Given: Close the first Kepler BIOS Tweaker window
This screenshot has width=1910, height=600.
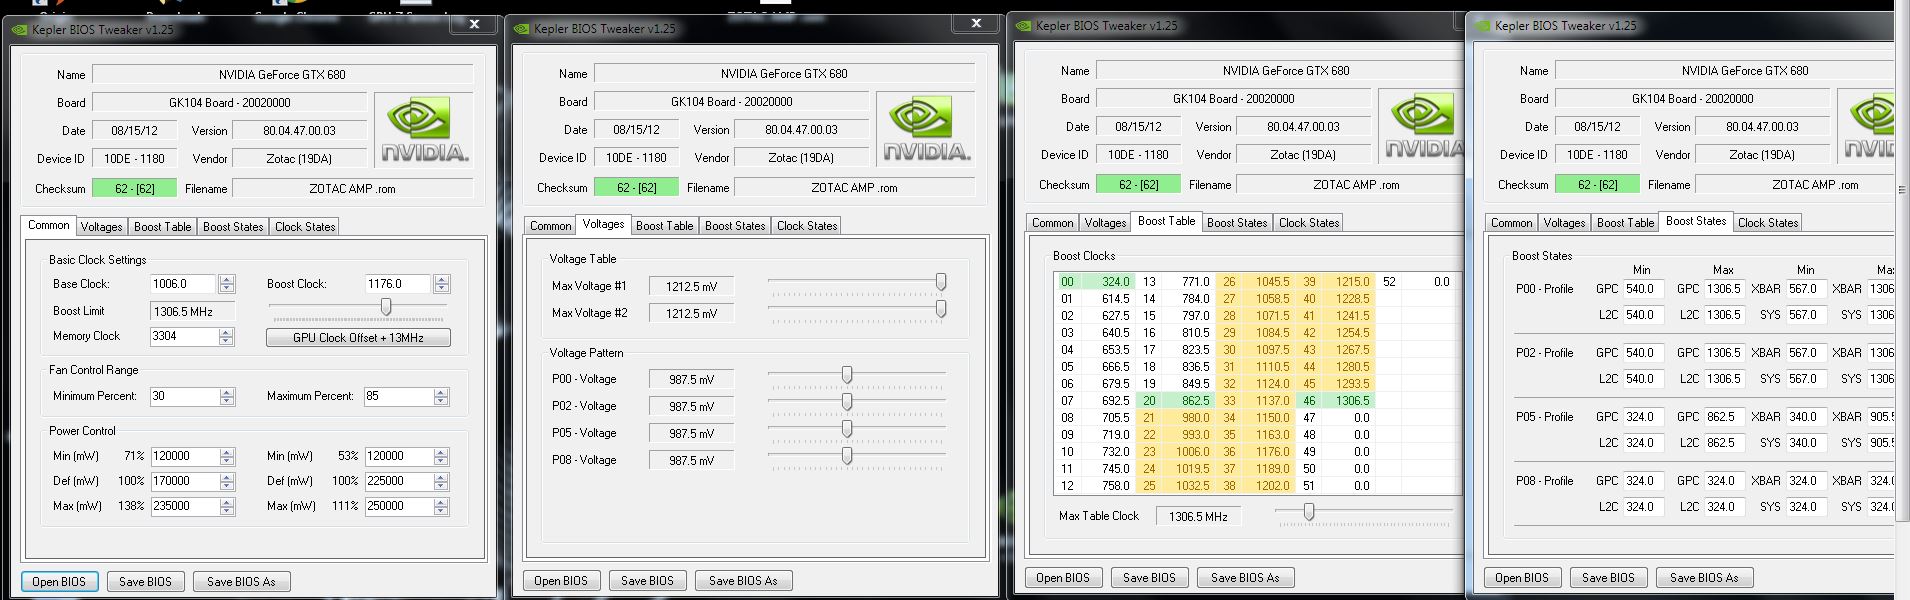Looking at the screenshot, I should pyautogui.click(x=475, y=24).
